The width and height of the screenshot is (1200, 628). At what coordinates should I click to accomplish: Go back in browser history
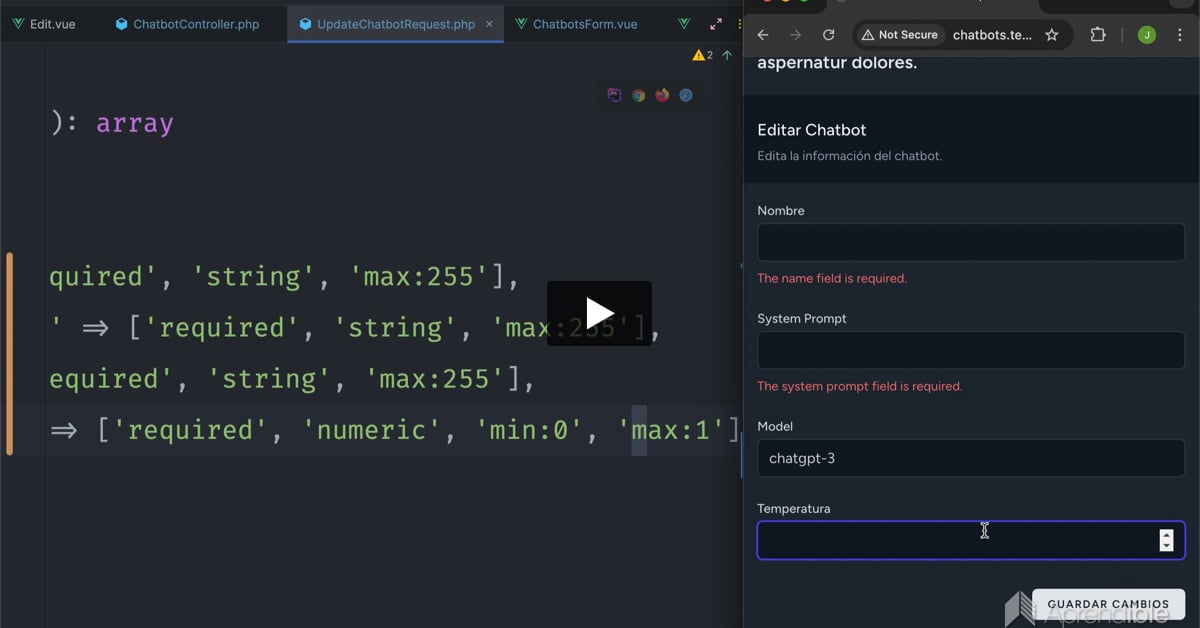coord(763,35)
